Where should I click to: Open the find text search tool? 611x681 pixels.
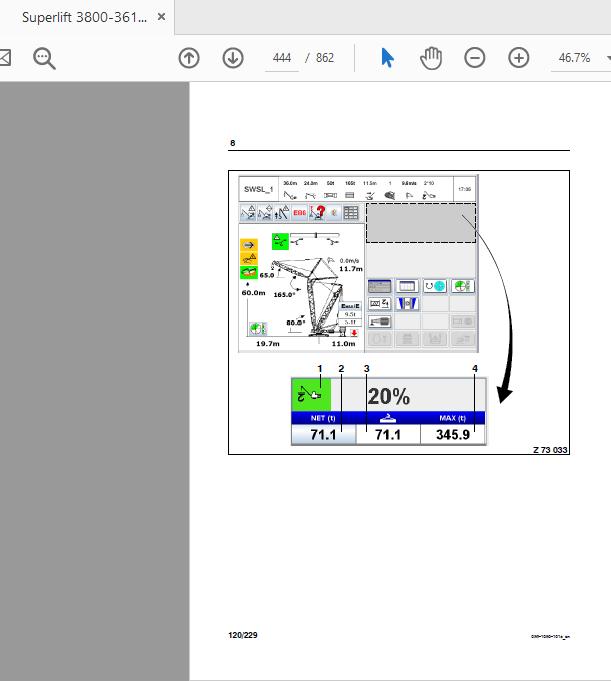(44, 58)
